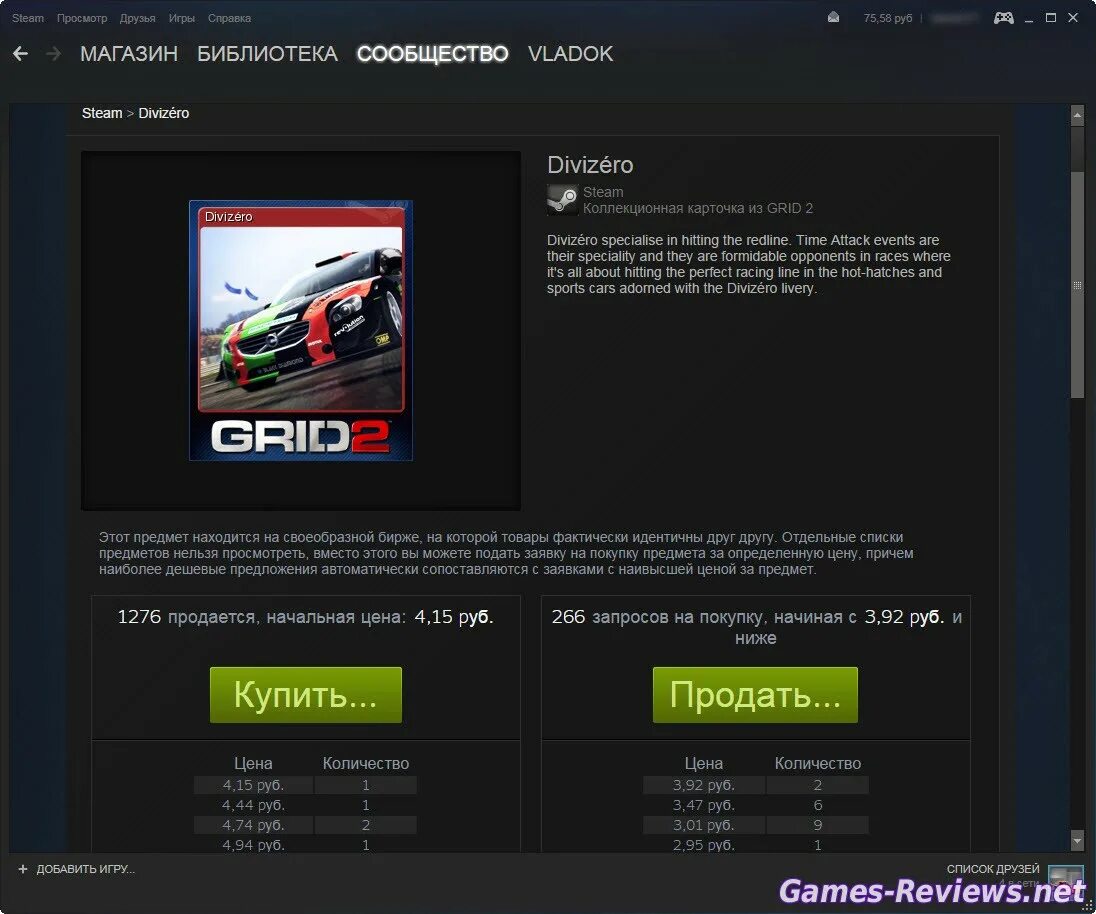Open the VLADOK profile tab
The height and width of the screenshot is (914, 1096).
571,54
